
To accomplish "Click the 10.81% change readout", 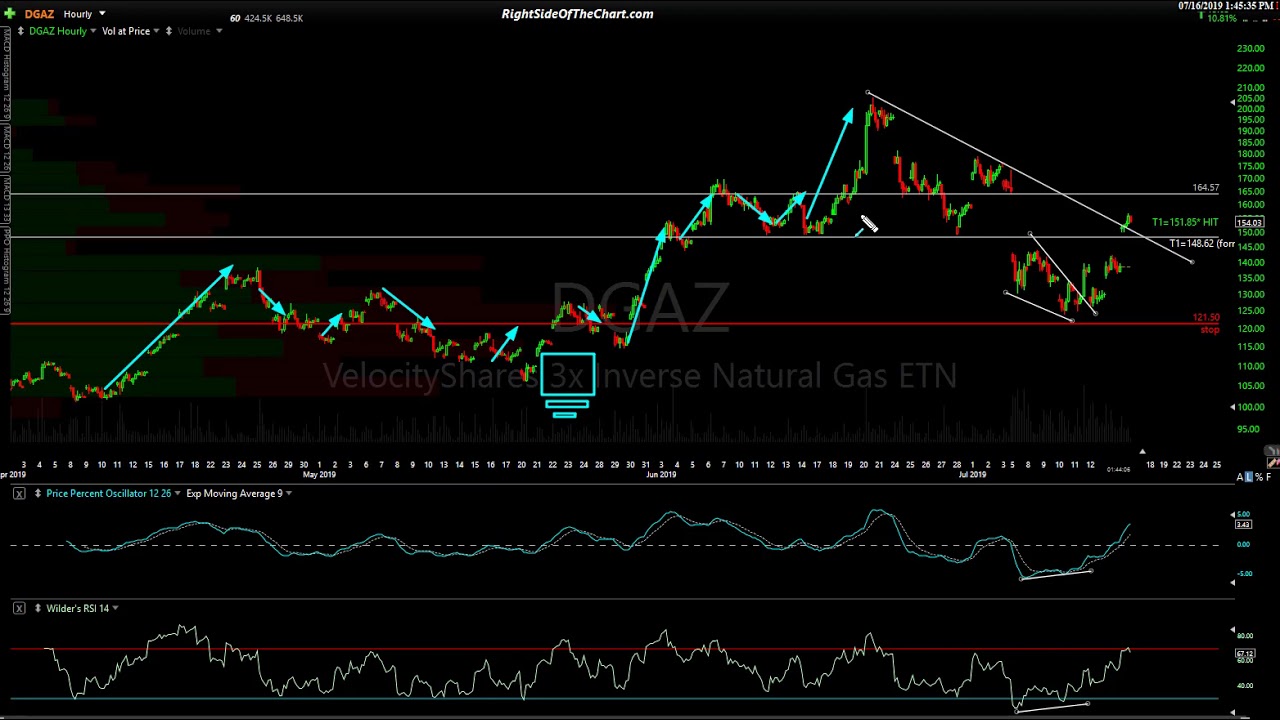I will point(1224,18).
